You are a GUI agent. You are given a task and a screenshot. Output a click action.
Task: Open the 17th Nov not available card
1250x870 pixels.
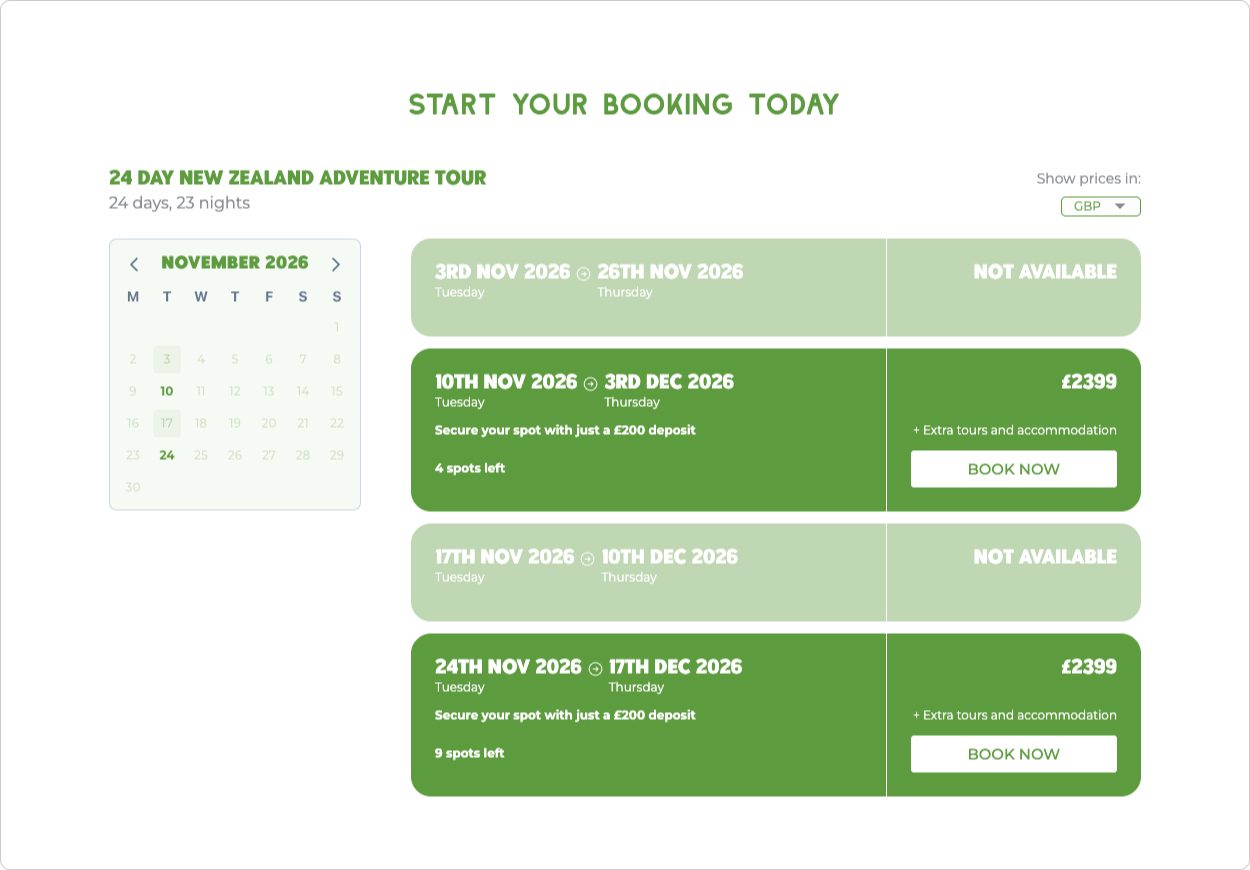coord(776,572)
